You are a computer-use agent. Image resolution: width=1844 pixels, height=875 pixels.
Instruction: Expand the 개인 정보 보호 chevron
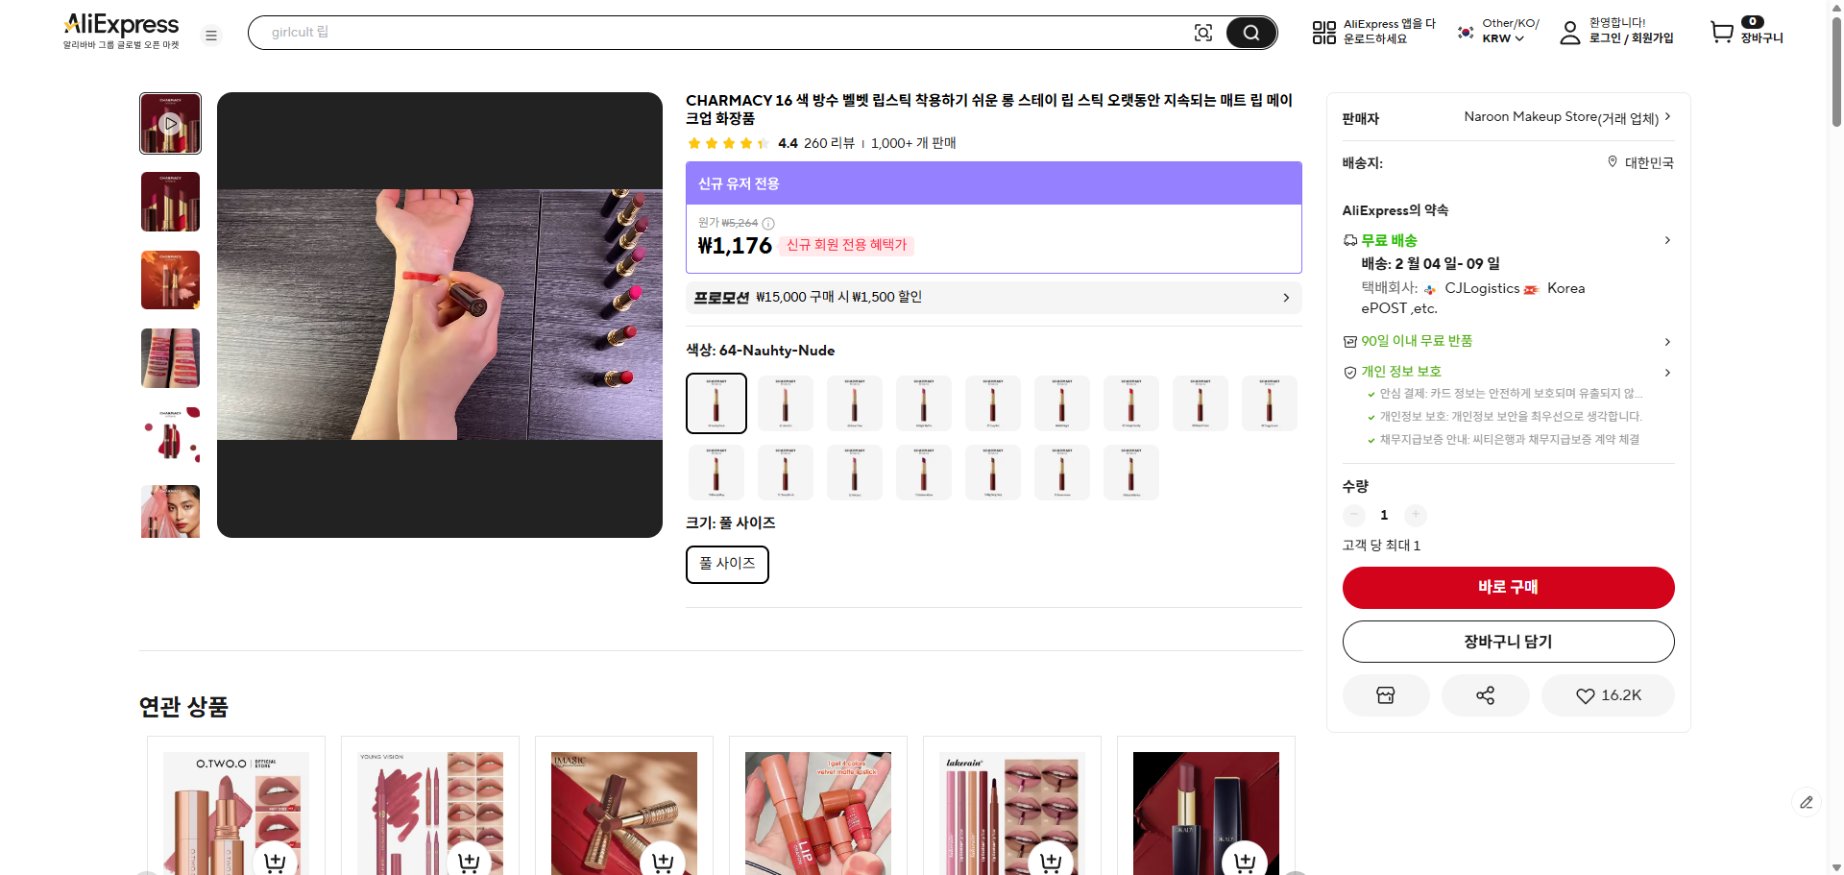click(x=1667, y=373)
